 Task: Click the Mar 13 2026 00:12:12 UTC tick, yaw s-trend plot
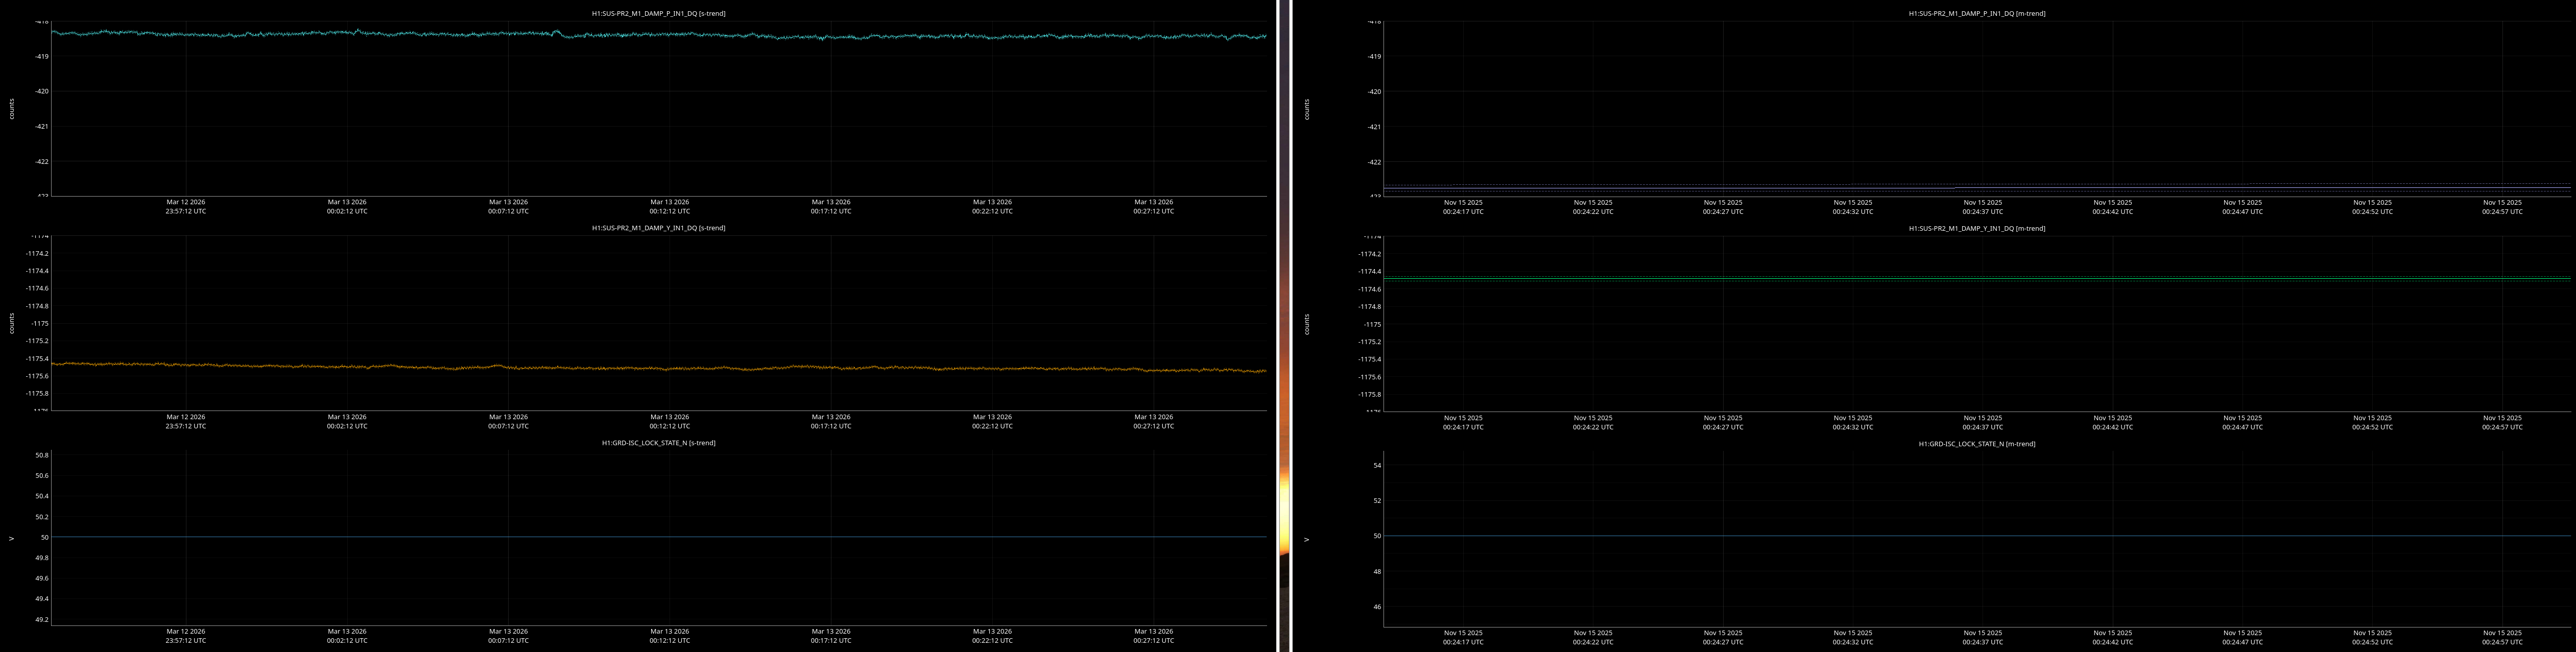click(x=669, y=421)
